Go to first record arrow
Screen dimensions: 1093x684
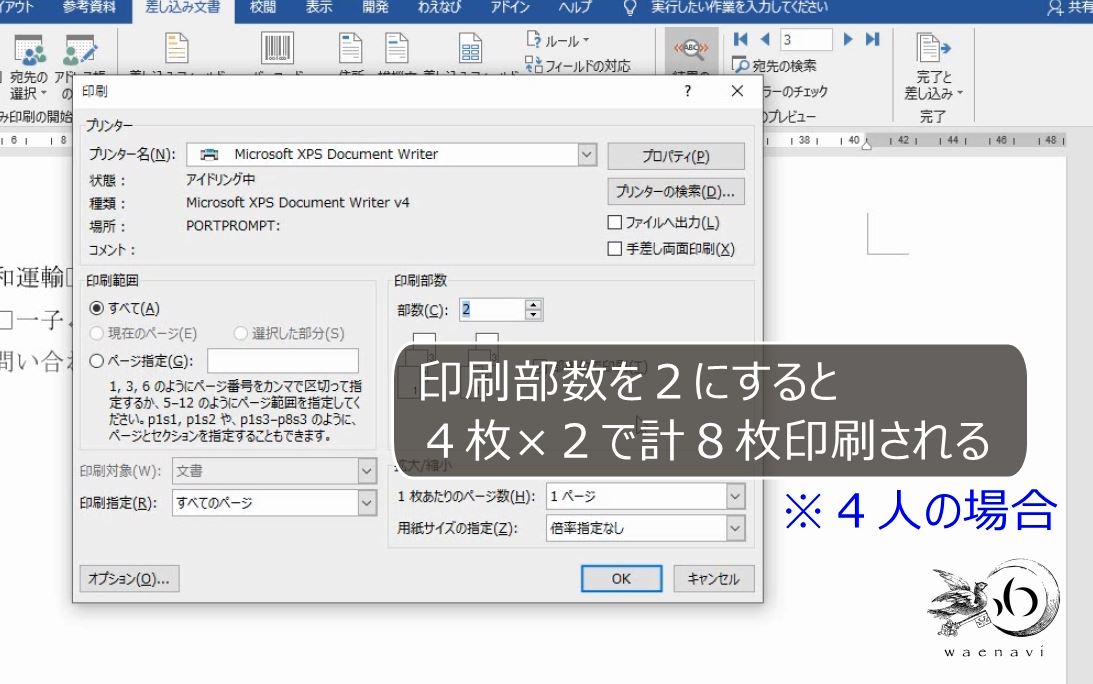tap(740, 39)
